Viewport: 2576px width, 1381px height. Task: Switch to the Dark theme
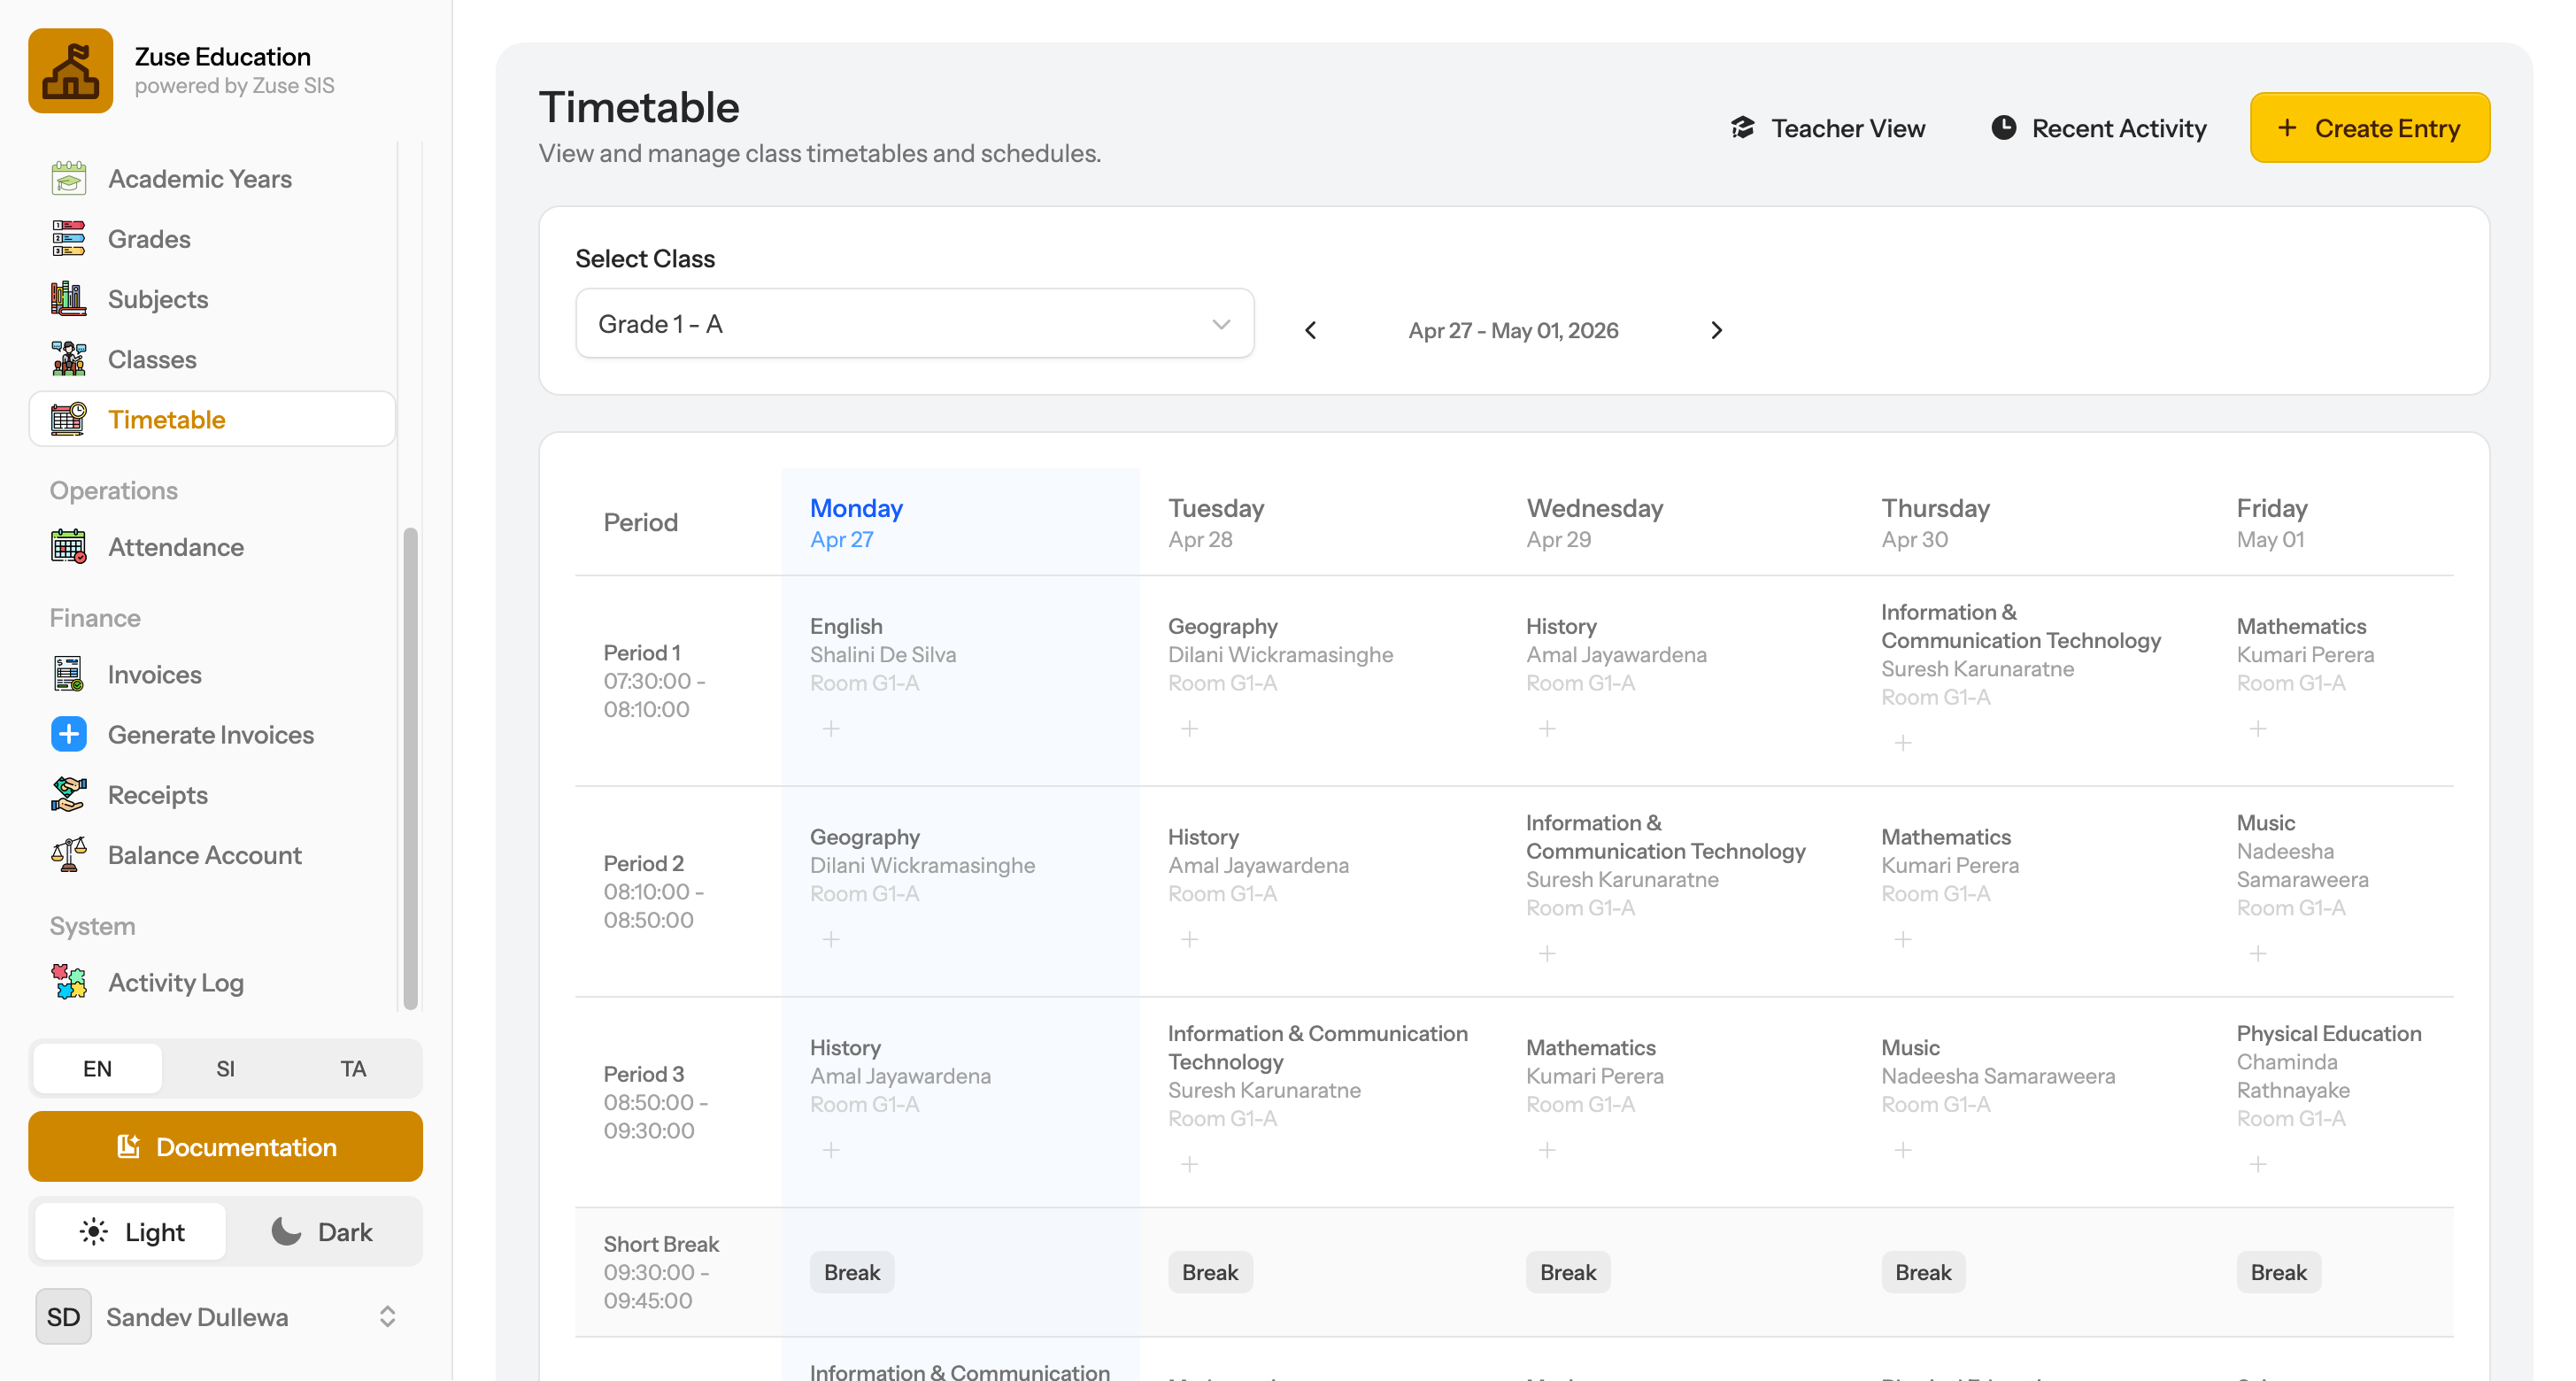[322, 1231]
